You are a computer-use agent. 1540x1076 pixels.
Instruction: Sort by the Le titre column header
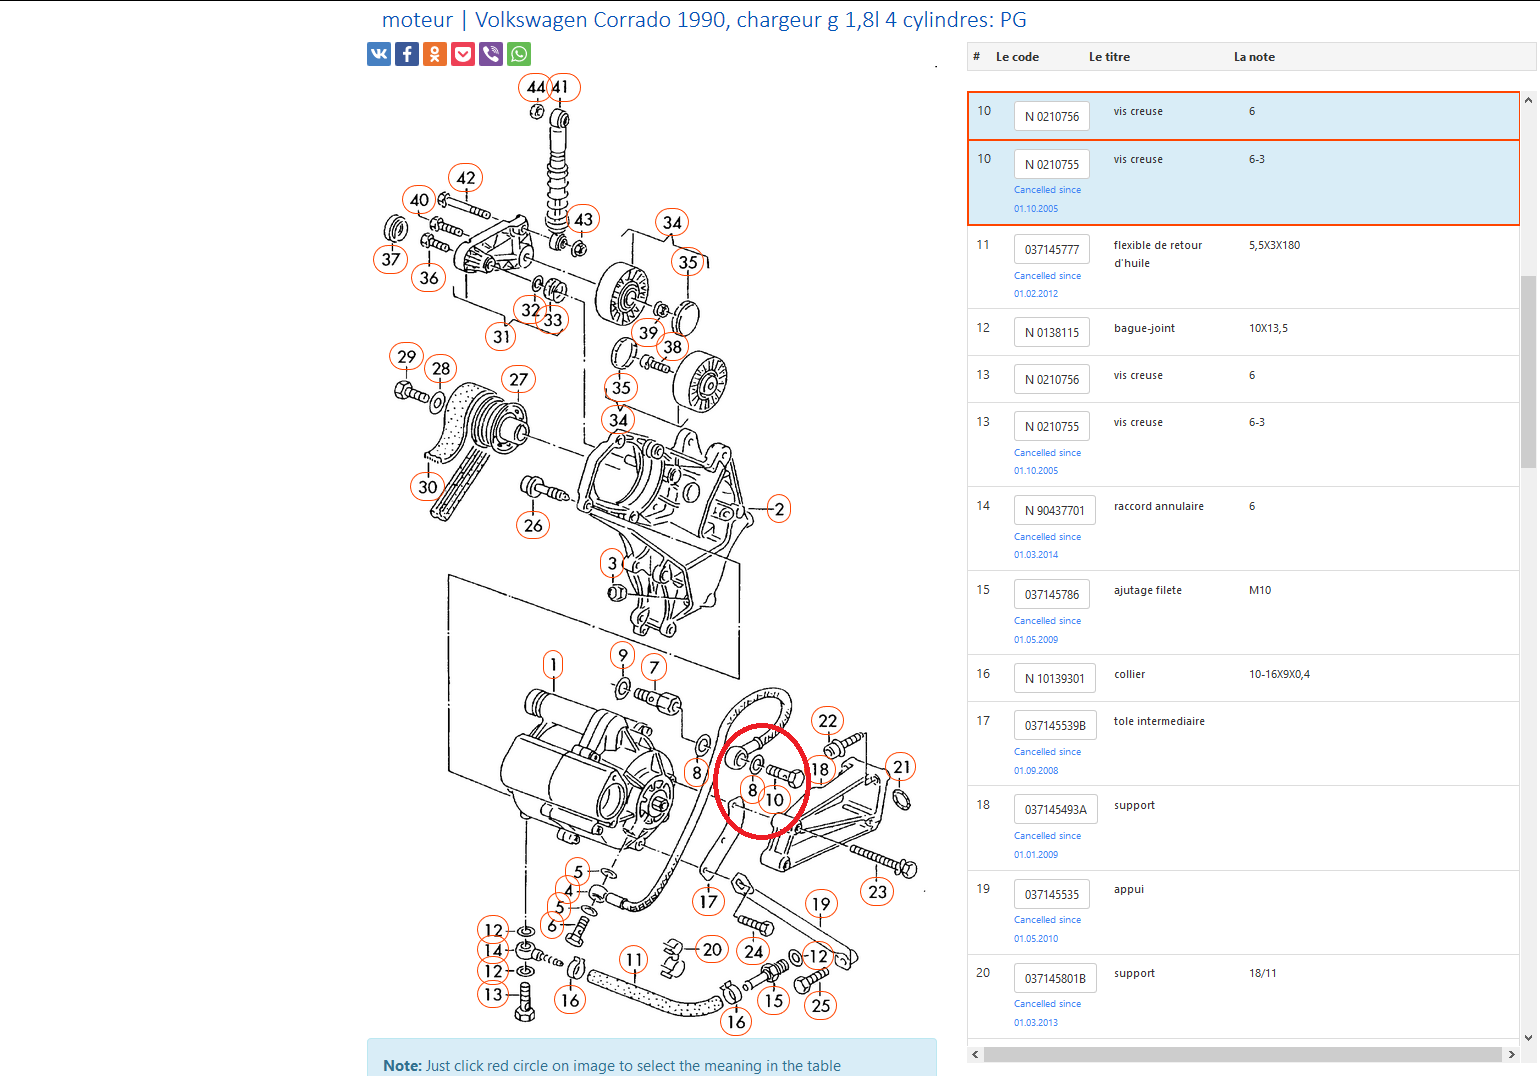click(x=1109, y=57)
